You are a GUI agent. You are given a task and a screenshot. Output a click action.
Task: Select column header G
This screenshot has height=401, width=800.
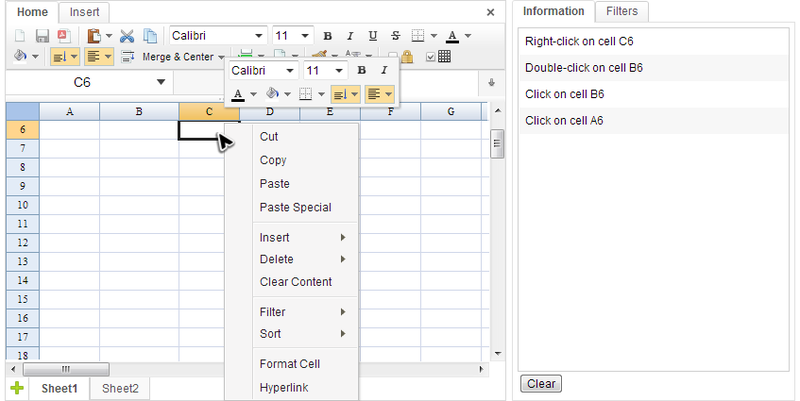coord(451,111)
